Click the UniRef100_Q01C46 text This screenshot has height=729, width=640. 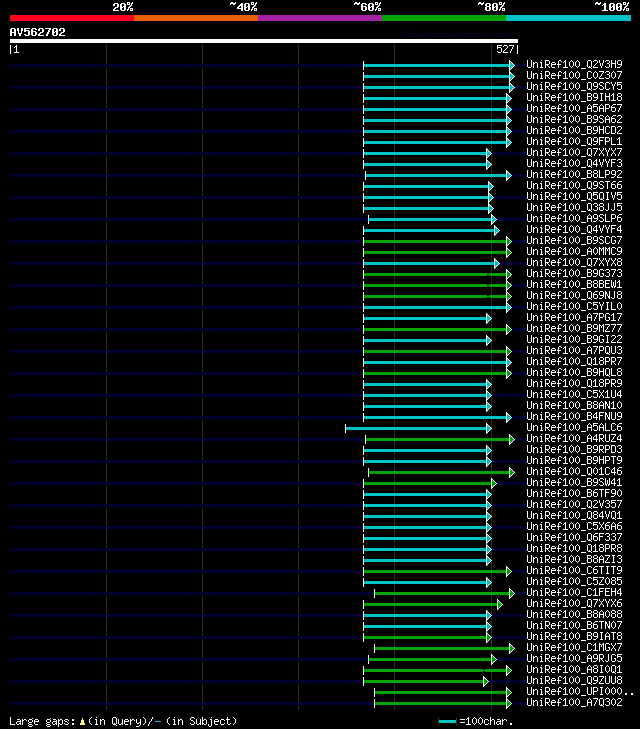pyautogui.click(x=574, y=471)
